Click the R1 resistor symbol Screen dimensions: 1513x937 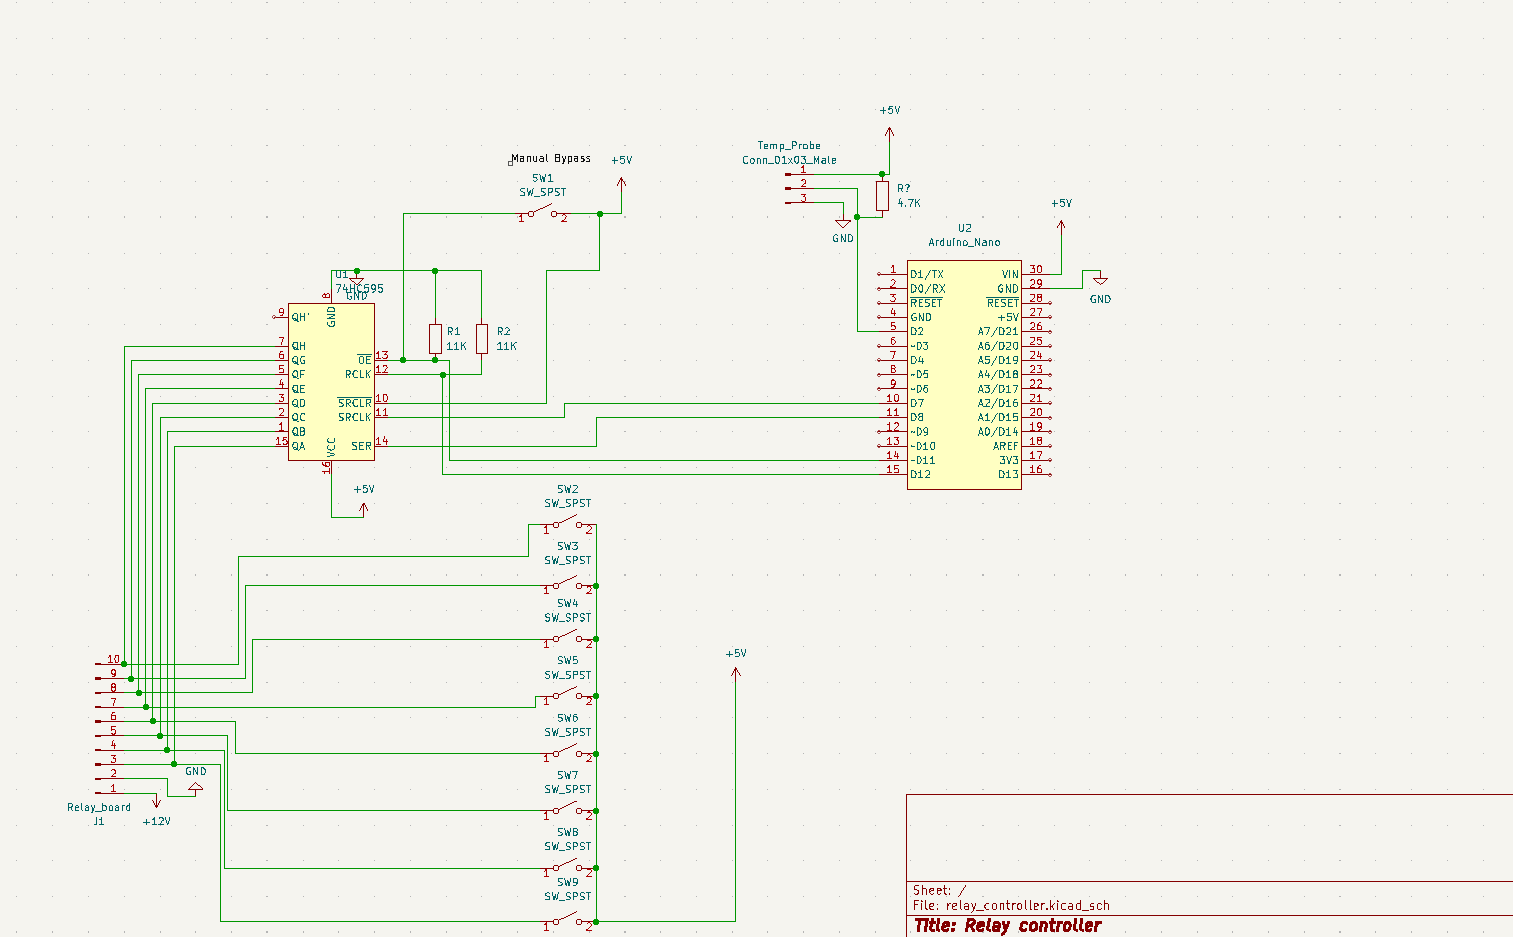tap(435, 338)
